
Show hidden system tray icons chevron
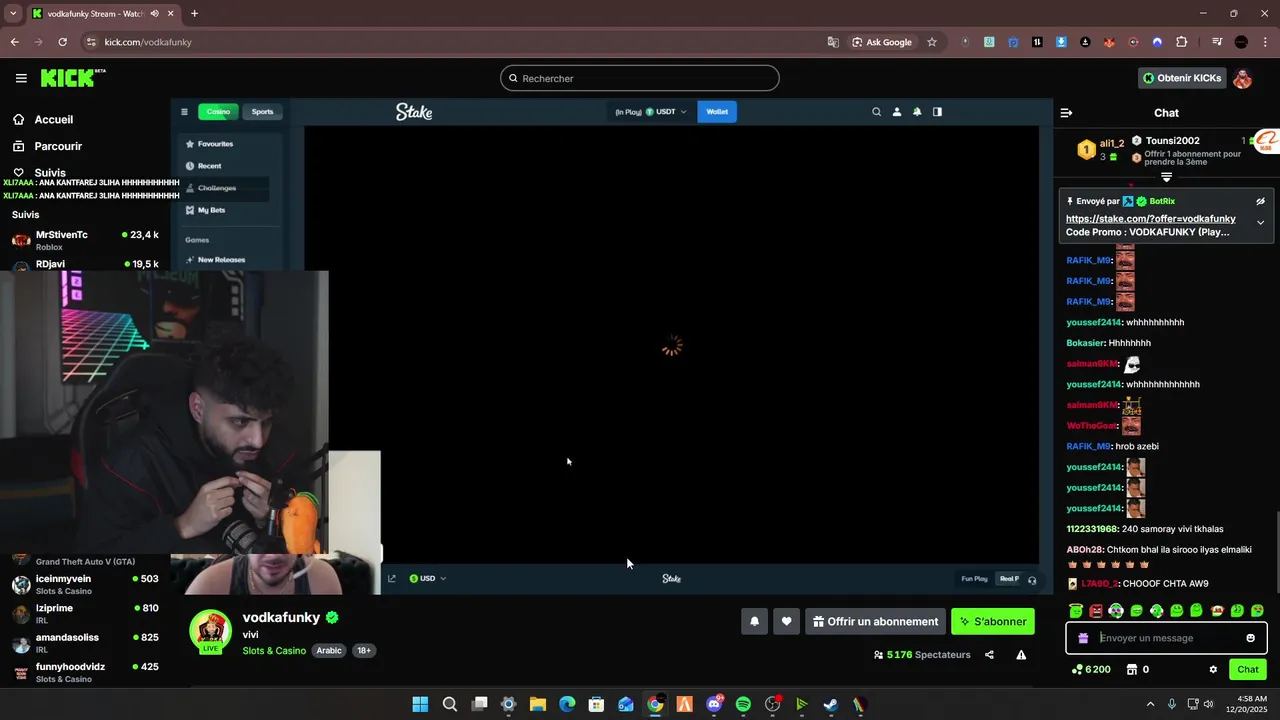pos(1150,704)
